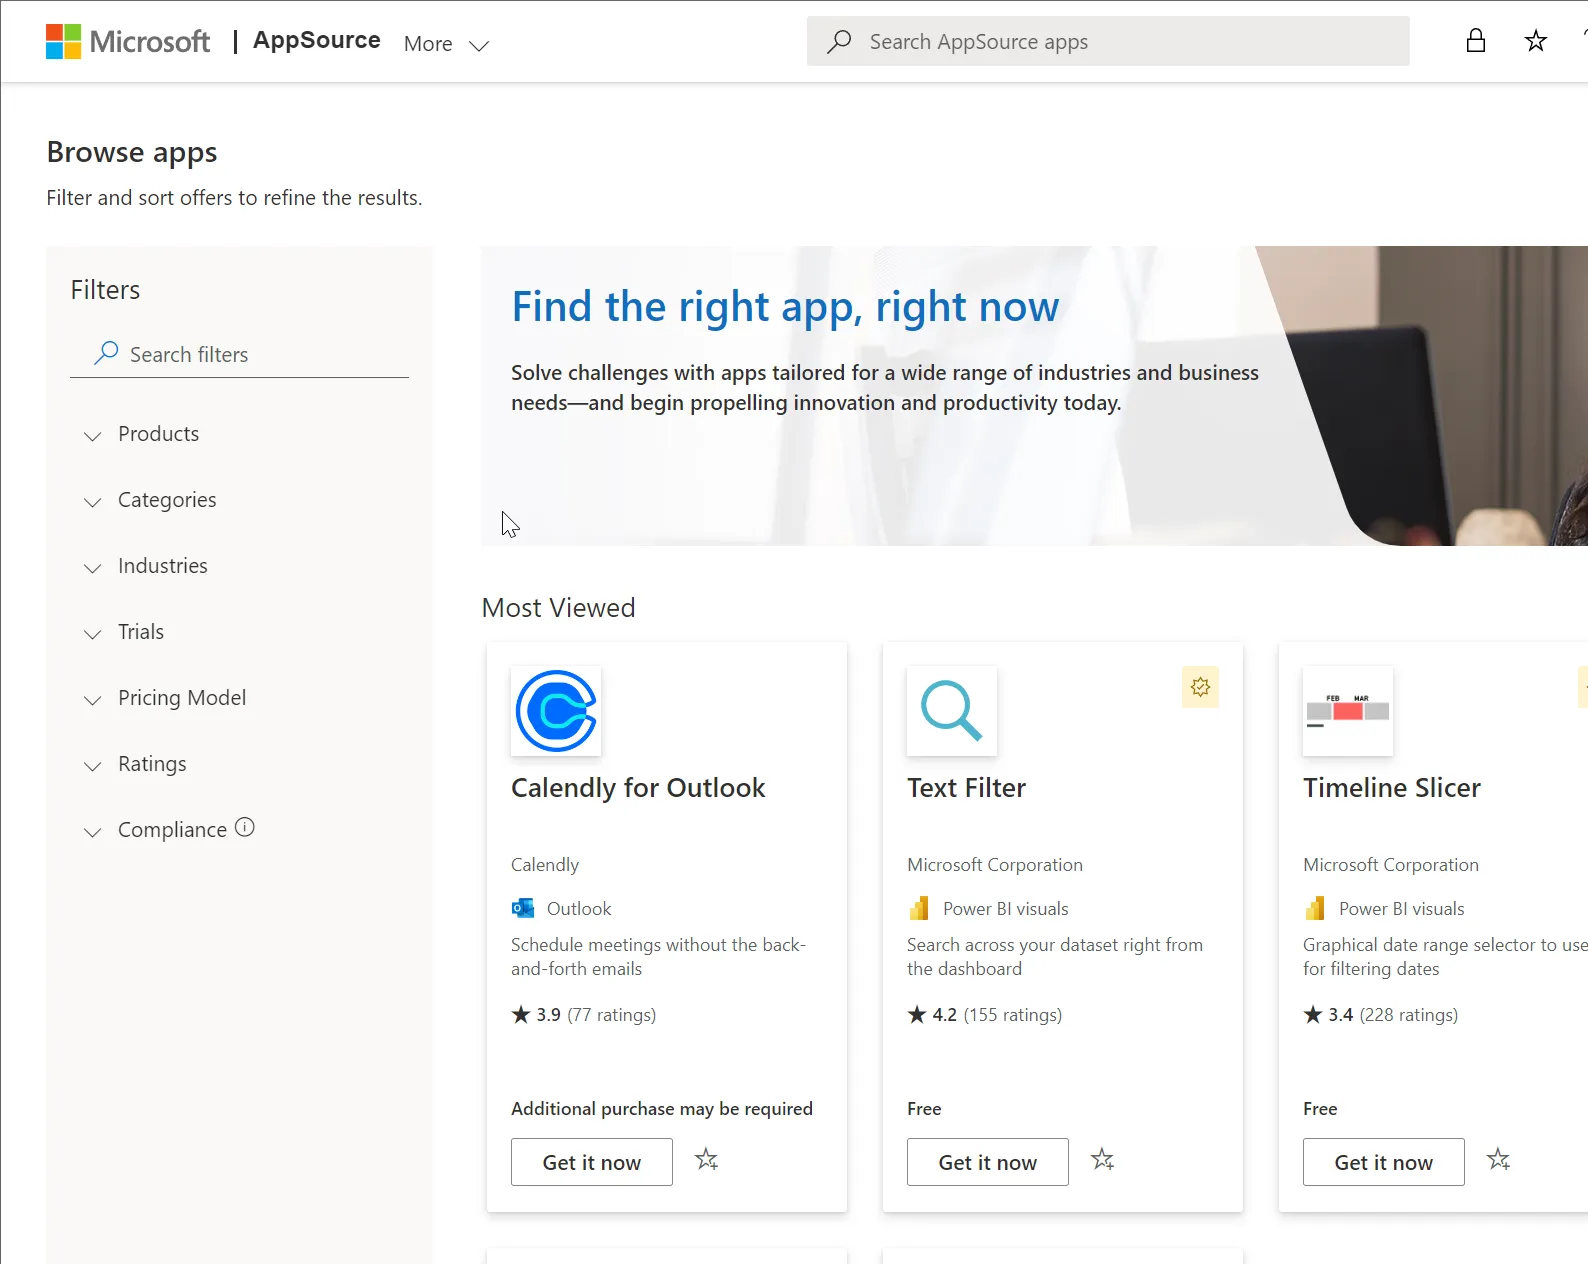Screen dimensions: 1588x1264
Task: Click the '(77 ratings)' text
Action: click(x=612, y=1015)
